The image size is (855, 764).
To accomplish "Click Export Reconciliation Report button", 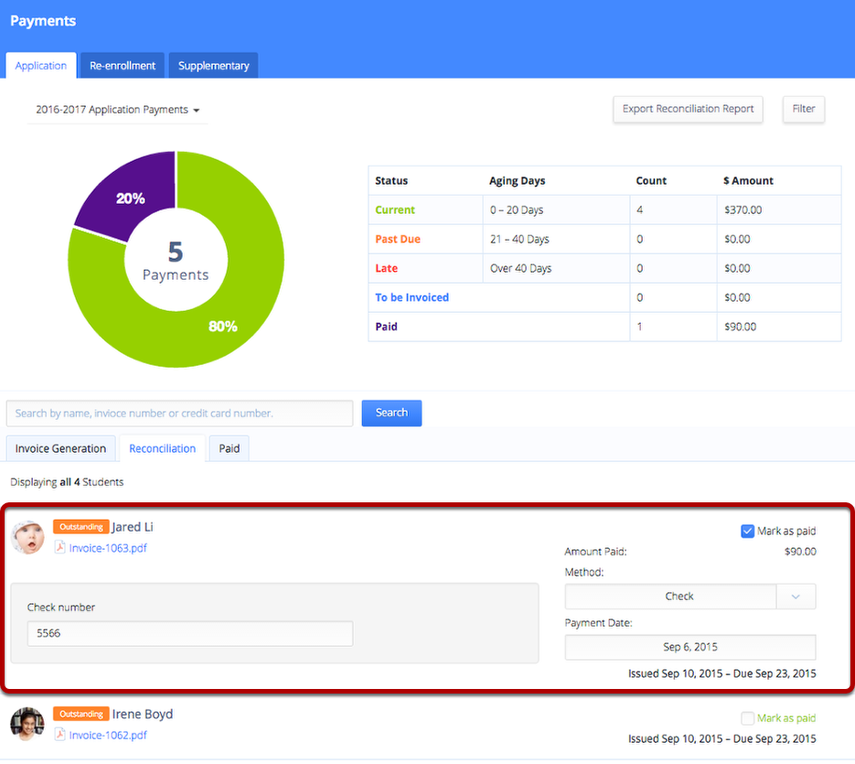I will click(688, 109).
